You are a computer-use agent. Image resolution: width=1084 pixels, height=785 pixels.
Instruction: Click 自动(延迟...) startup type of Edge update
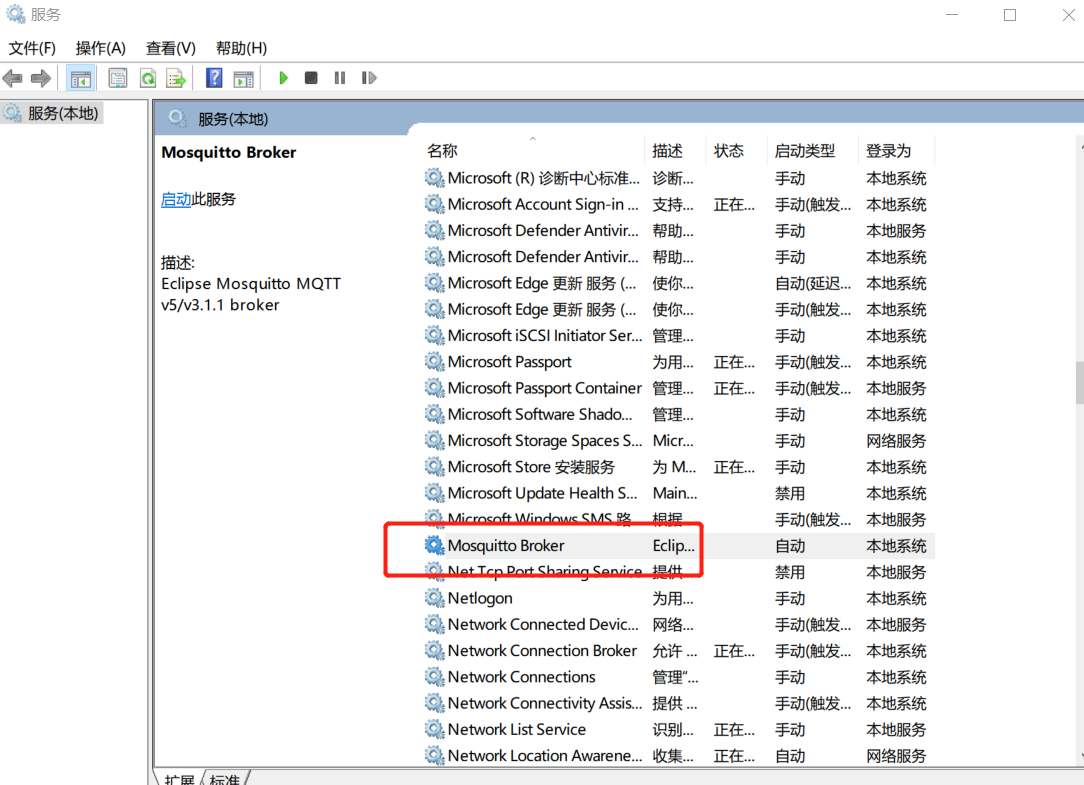click(813, 284)
